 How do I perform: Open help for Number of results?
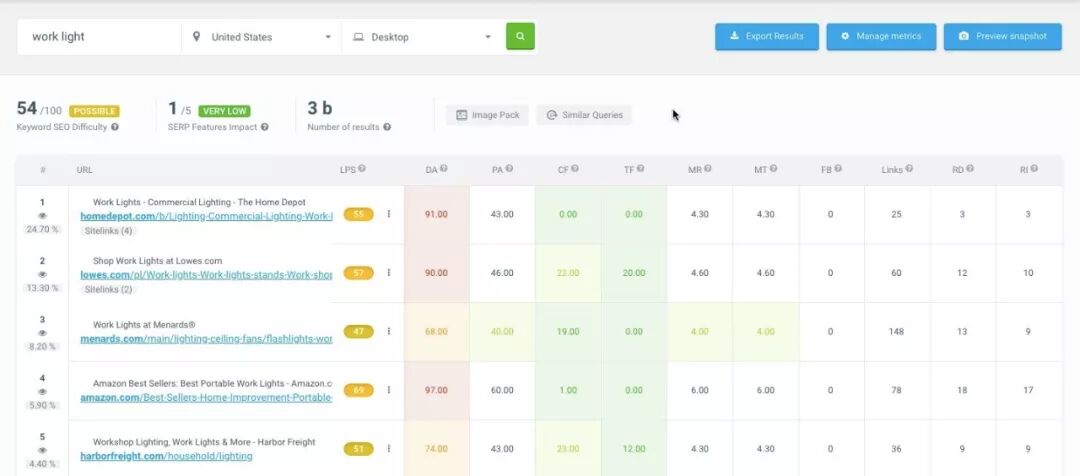(387, 127)
